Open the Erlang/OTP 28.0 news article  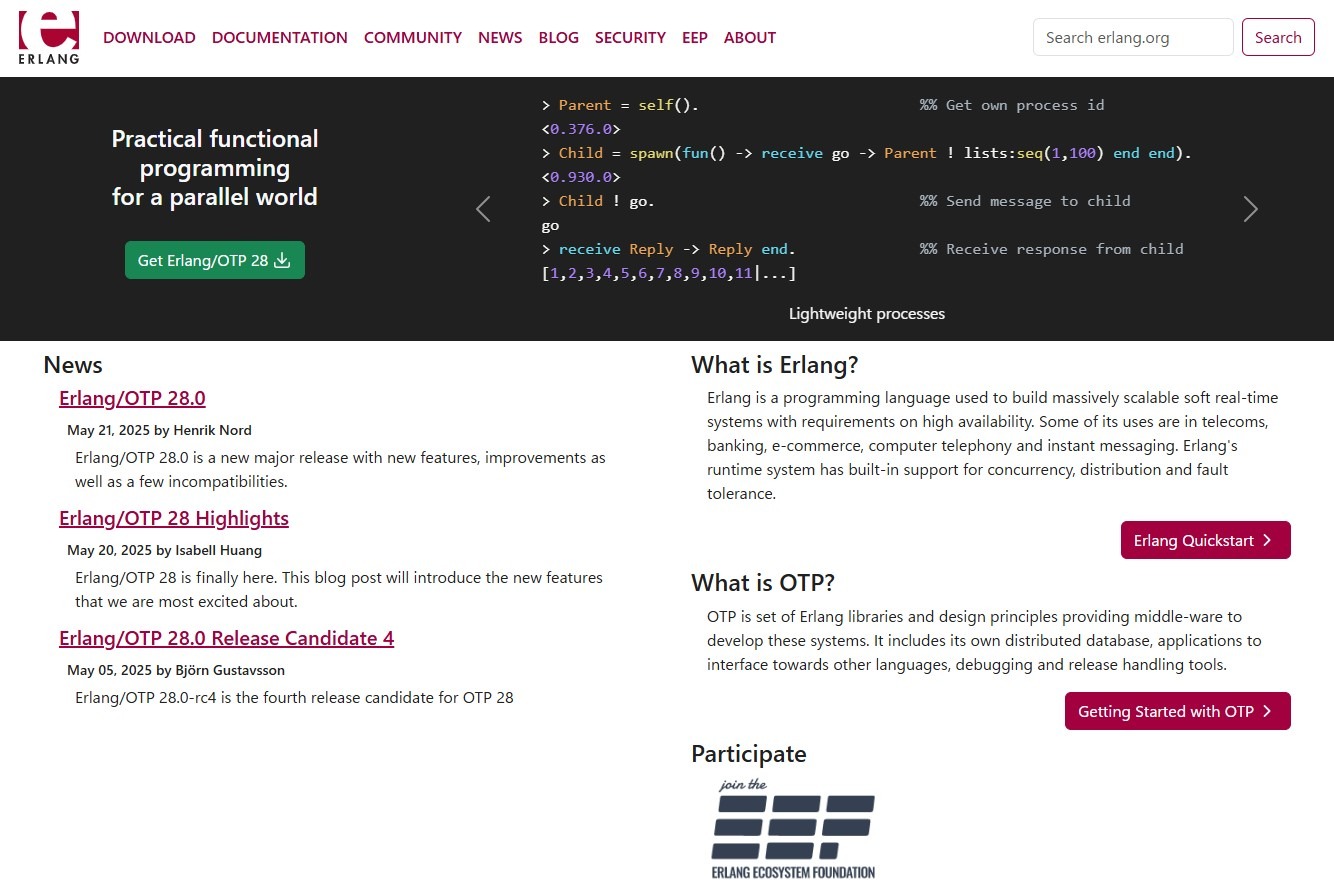[132, 398]
